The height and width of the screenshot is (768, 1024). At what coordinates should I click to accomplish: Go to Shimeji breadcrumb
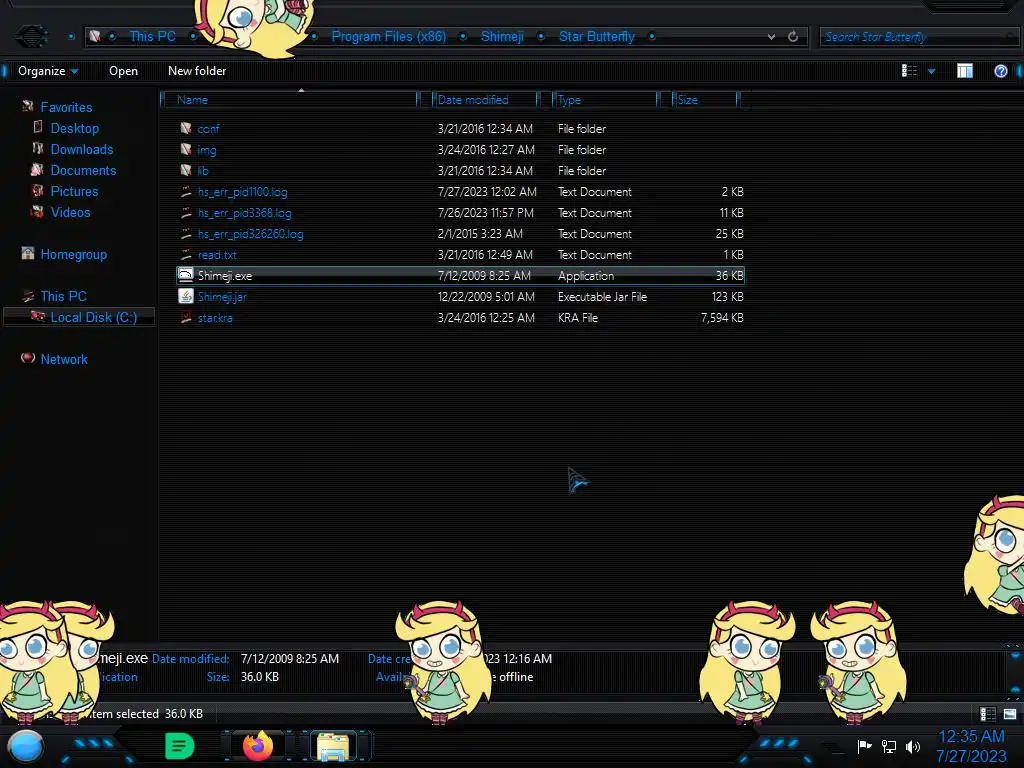click(x=502, y=36)
